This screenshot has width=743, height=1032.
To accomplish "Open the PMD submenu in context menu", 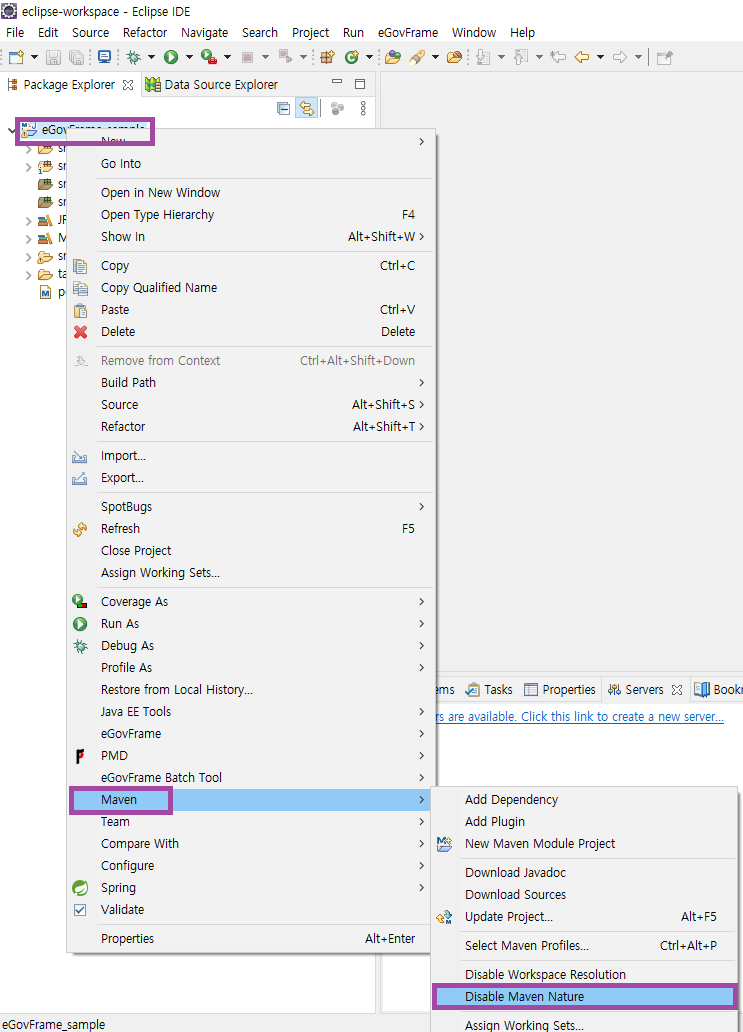I will [250, 756].
